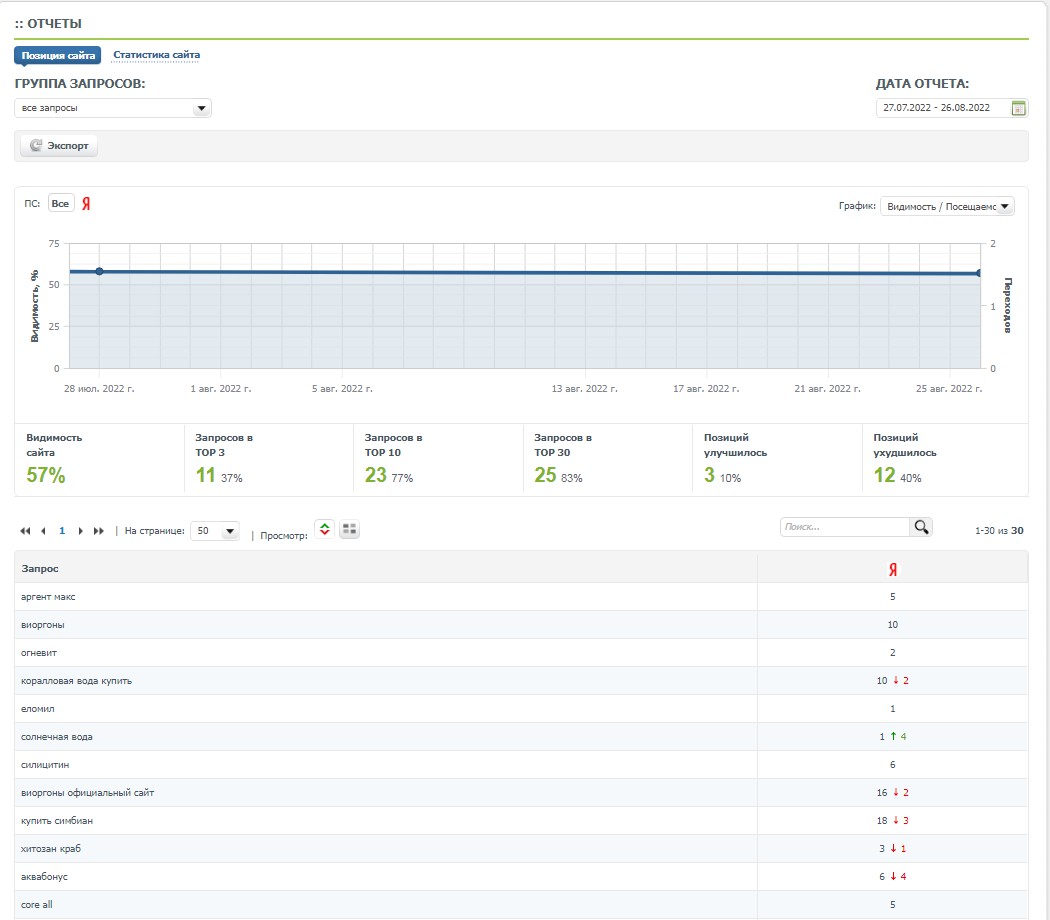Go to the previous page arrow
This screenshot has width=1050, height=920.
pyautogui.click(x=43, y=531)
